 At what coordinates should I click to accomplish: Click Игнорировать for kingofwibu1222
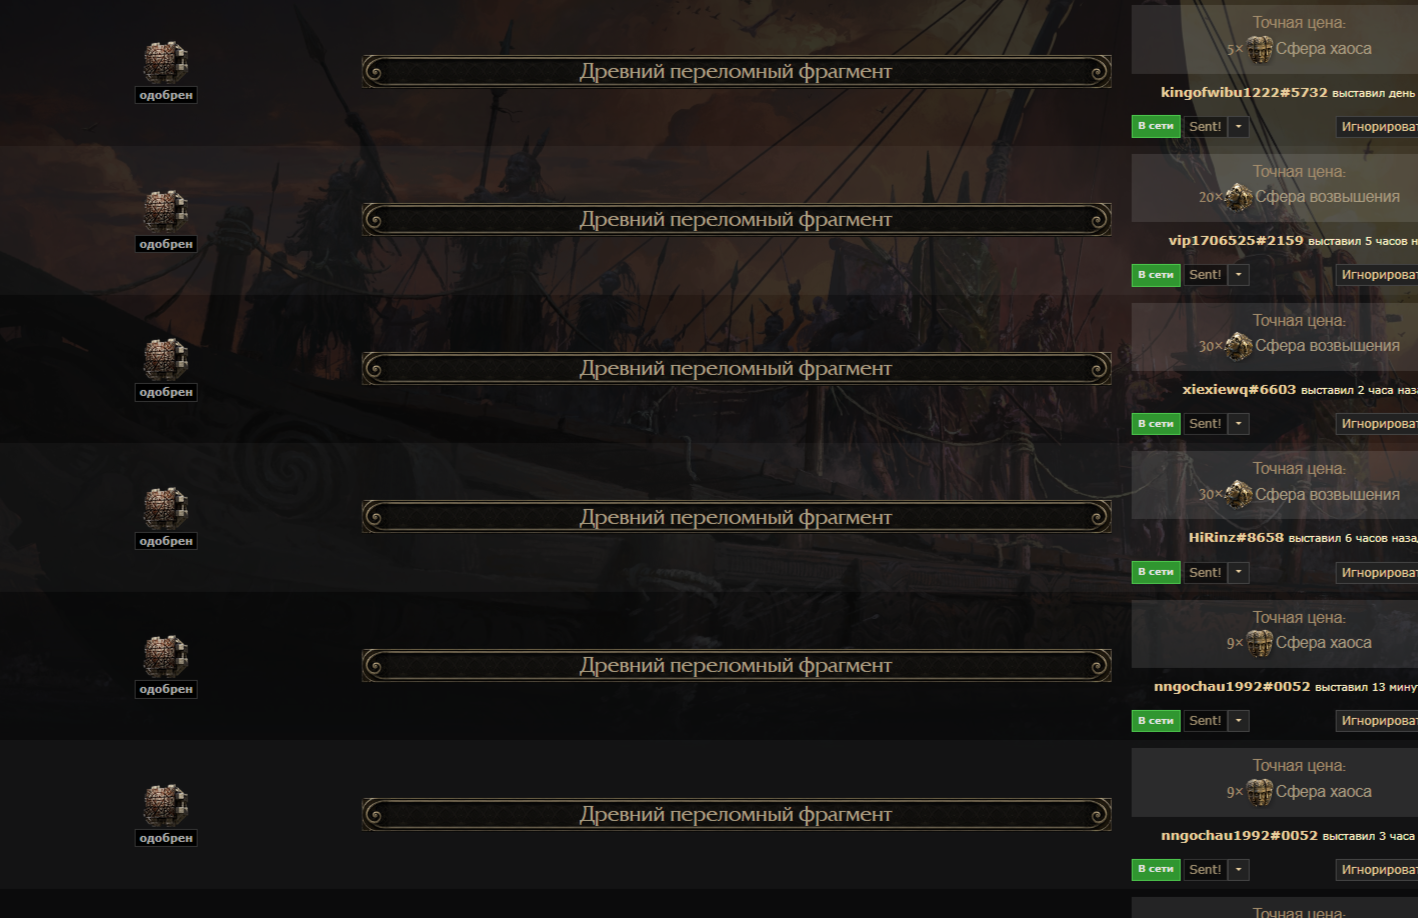click(1377, 127)
